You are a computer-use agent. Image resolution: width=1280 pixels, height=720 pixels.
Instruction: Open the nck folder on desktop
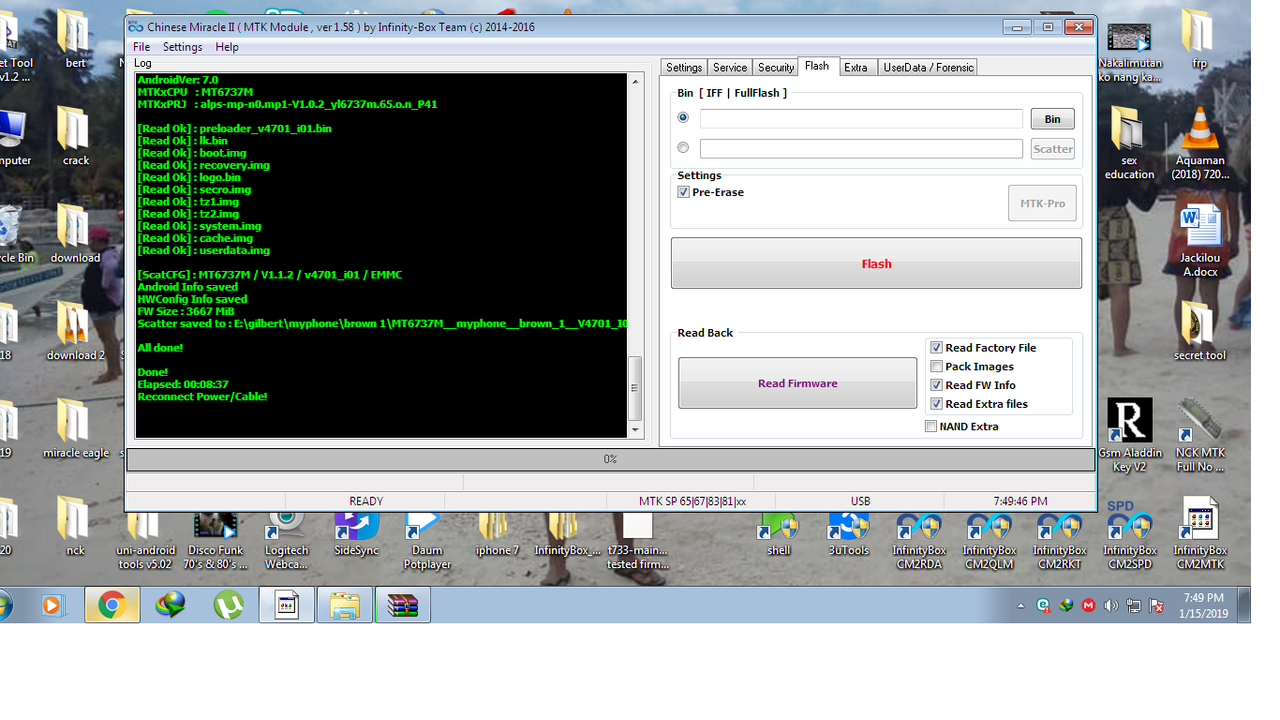[75, 527]
